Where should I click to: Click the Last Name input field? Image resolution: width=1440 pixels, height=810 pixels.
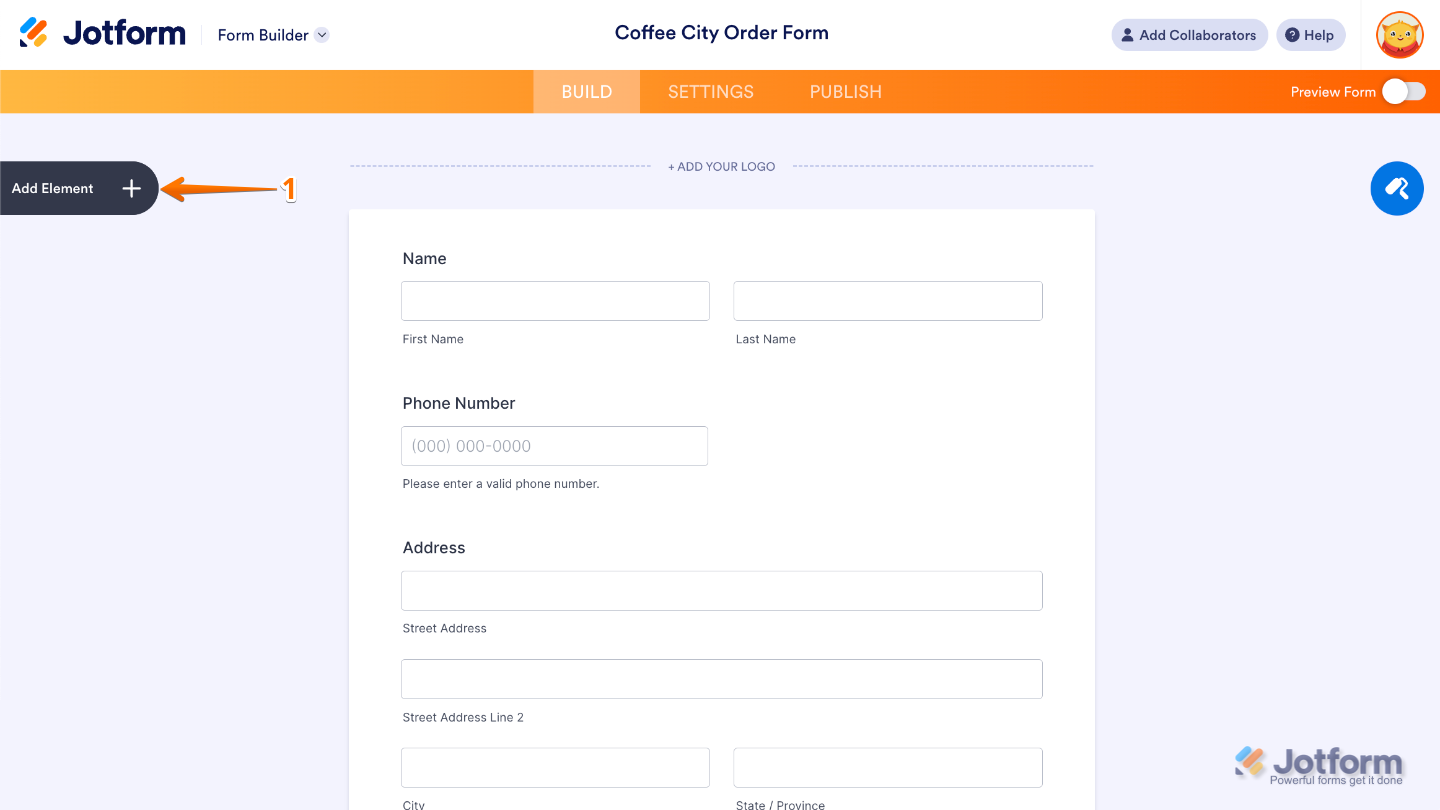point(887,301)
